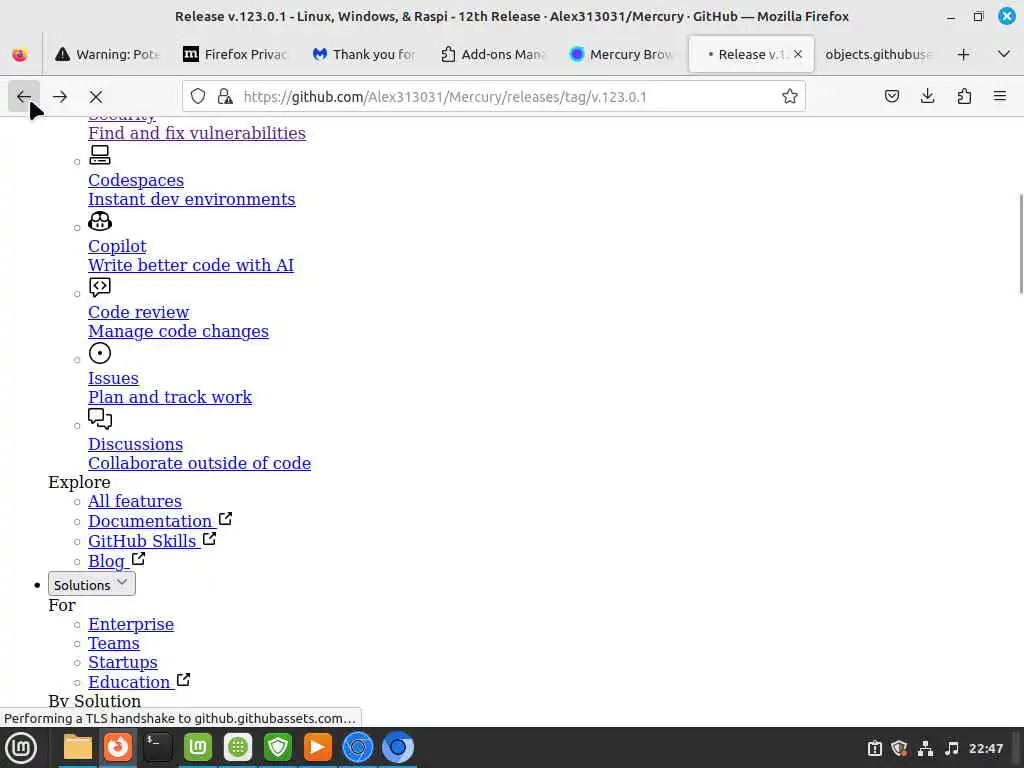Image resolution: width=1024 pixels, height=768 pixels.
Task: Click the Issues circle icon
Action: tap(100, 353)
